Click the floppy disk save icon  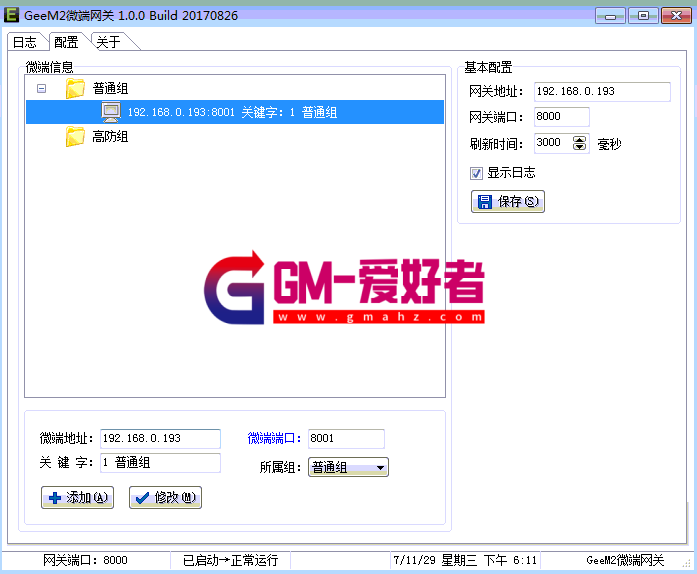pos(485,201)
